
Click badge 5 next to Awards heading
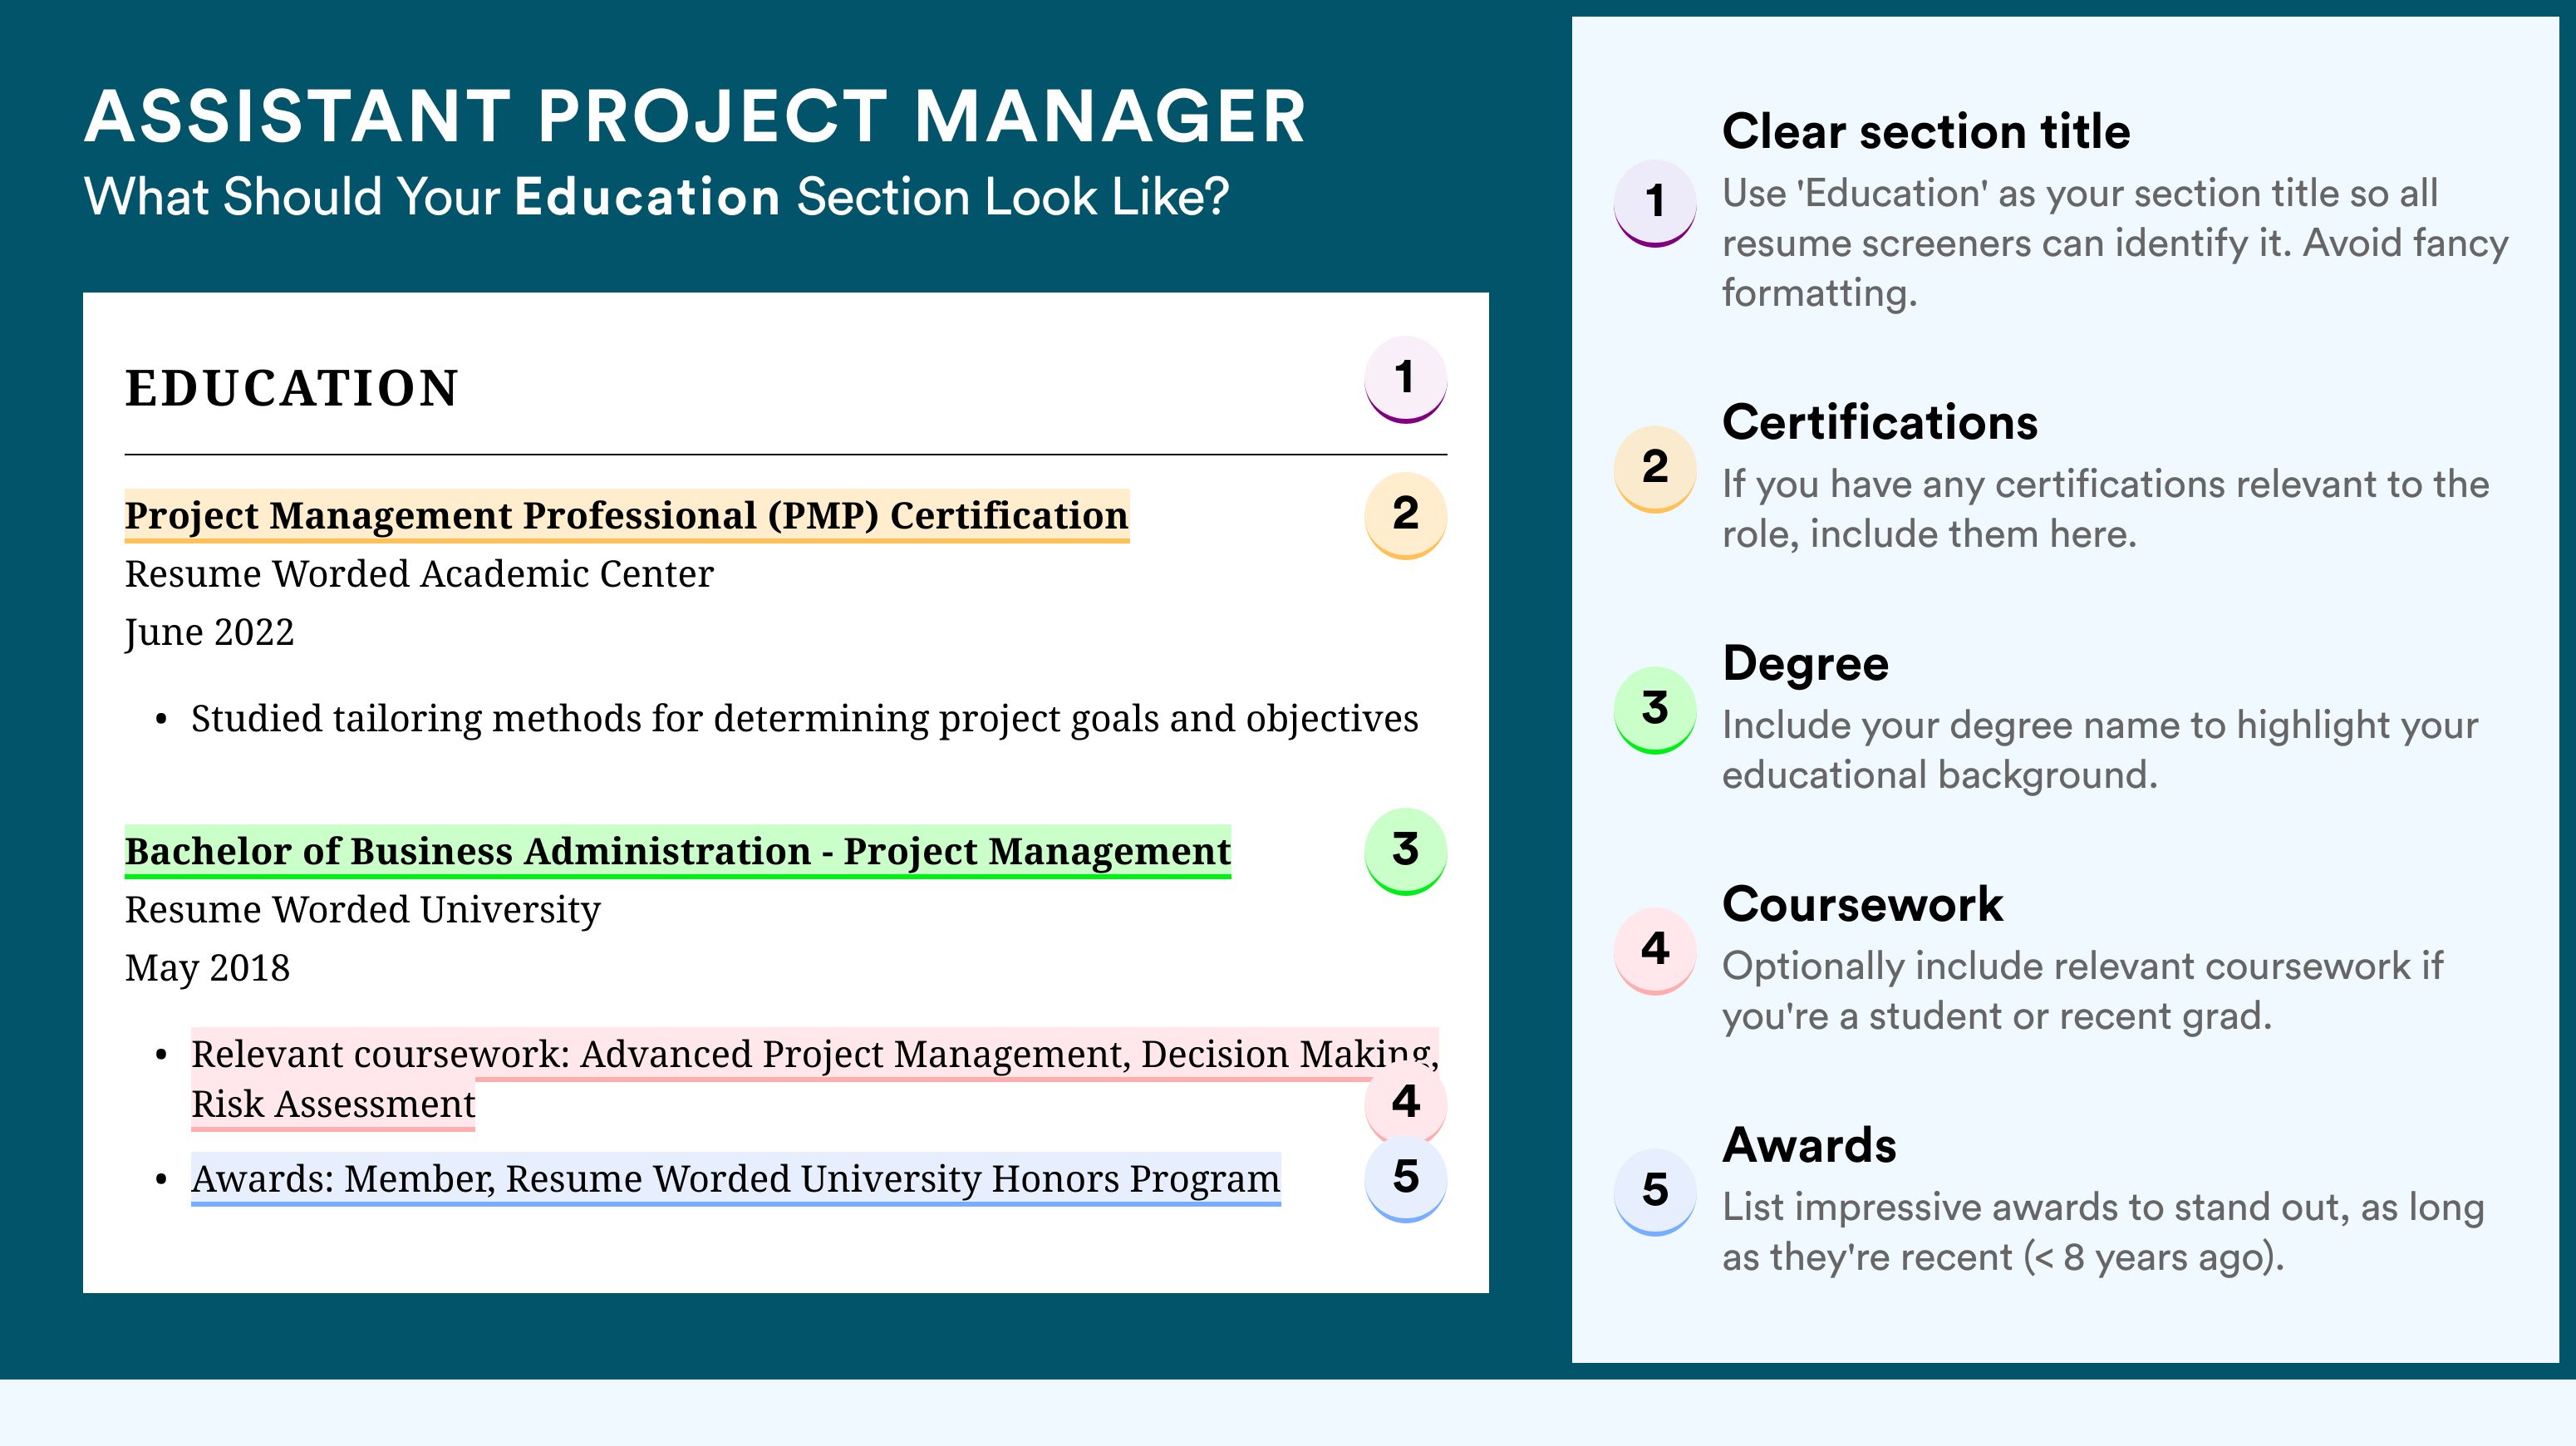(1655, 1192)
